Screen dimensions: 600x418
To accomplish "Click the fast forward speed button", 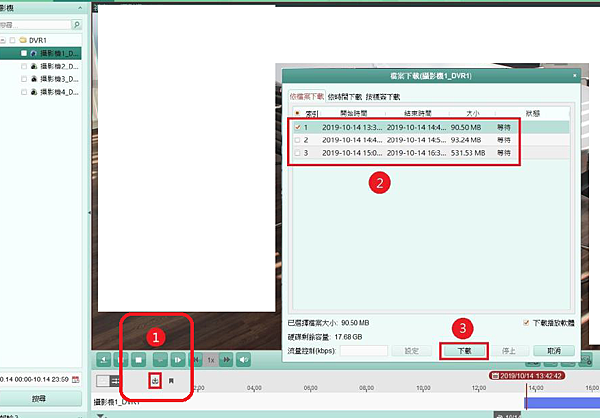I will pyautogui.click(x=227, y=360).
